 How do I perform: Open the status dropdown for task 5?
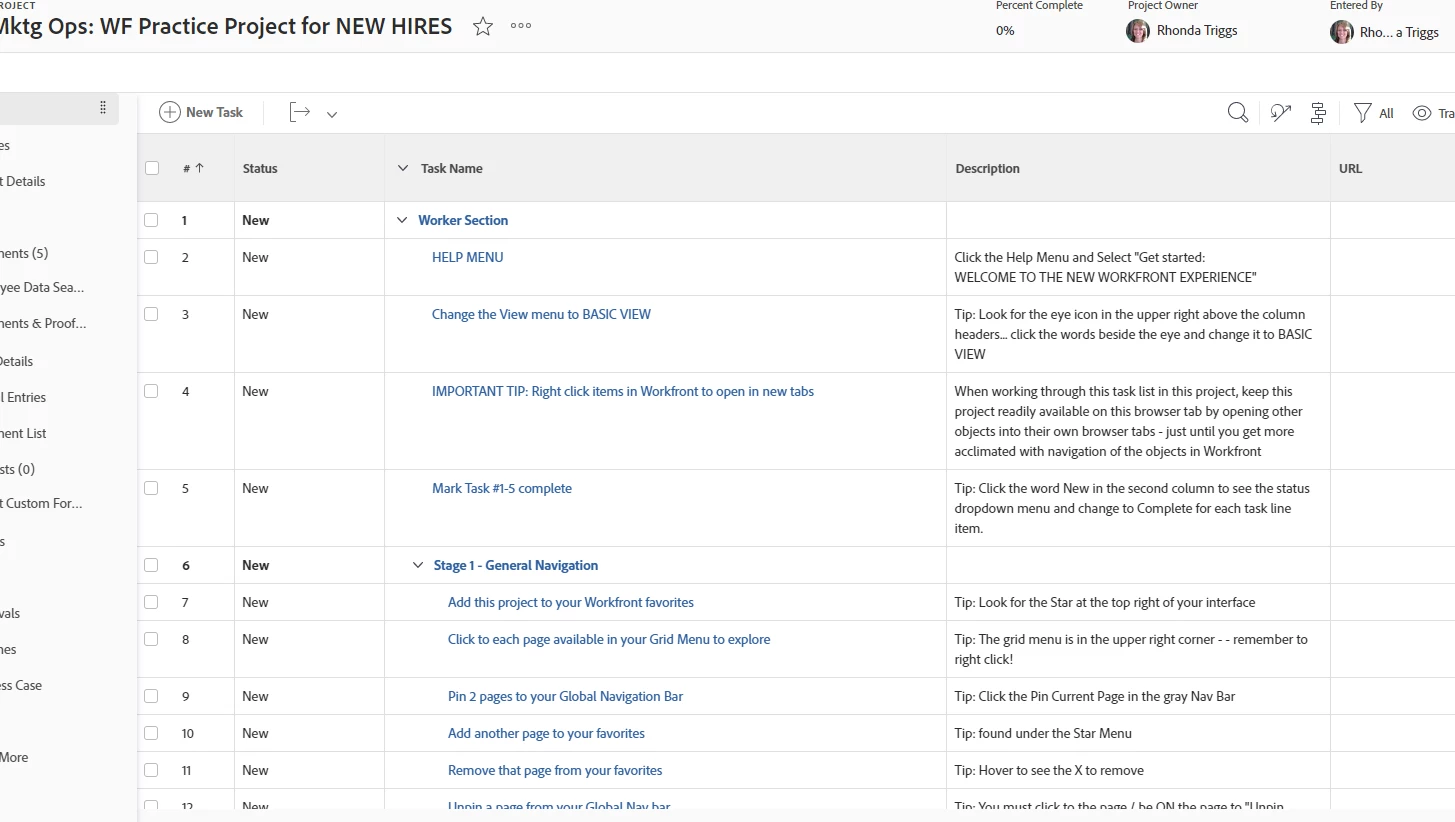255,488
